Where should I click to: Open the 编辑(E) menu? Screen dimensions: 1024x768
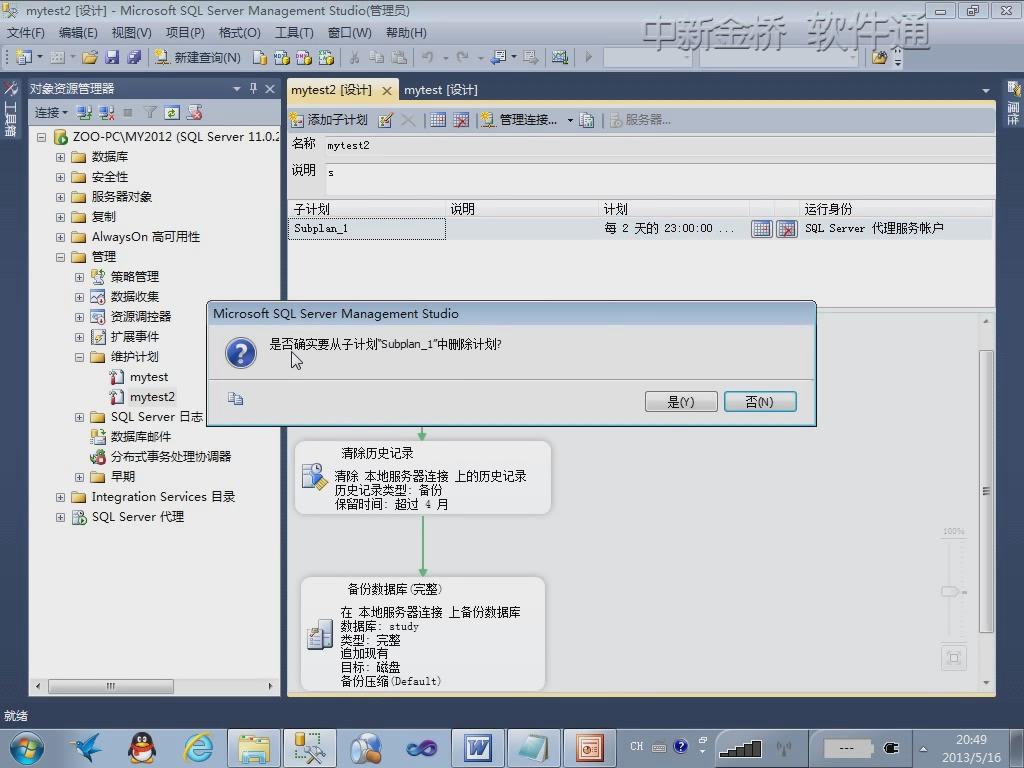click(78, 33)
